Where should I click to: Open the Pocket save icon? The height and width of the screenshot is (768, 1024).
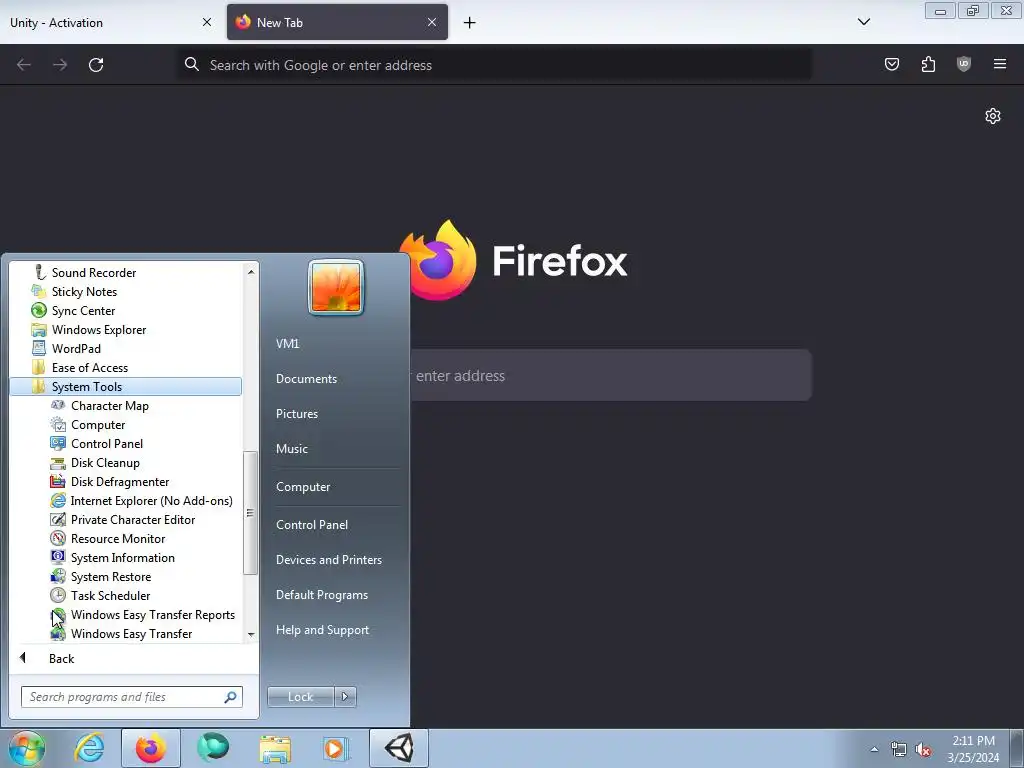tap(891, 64)
